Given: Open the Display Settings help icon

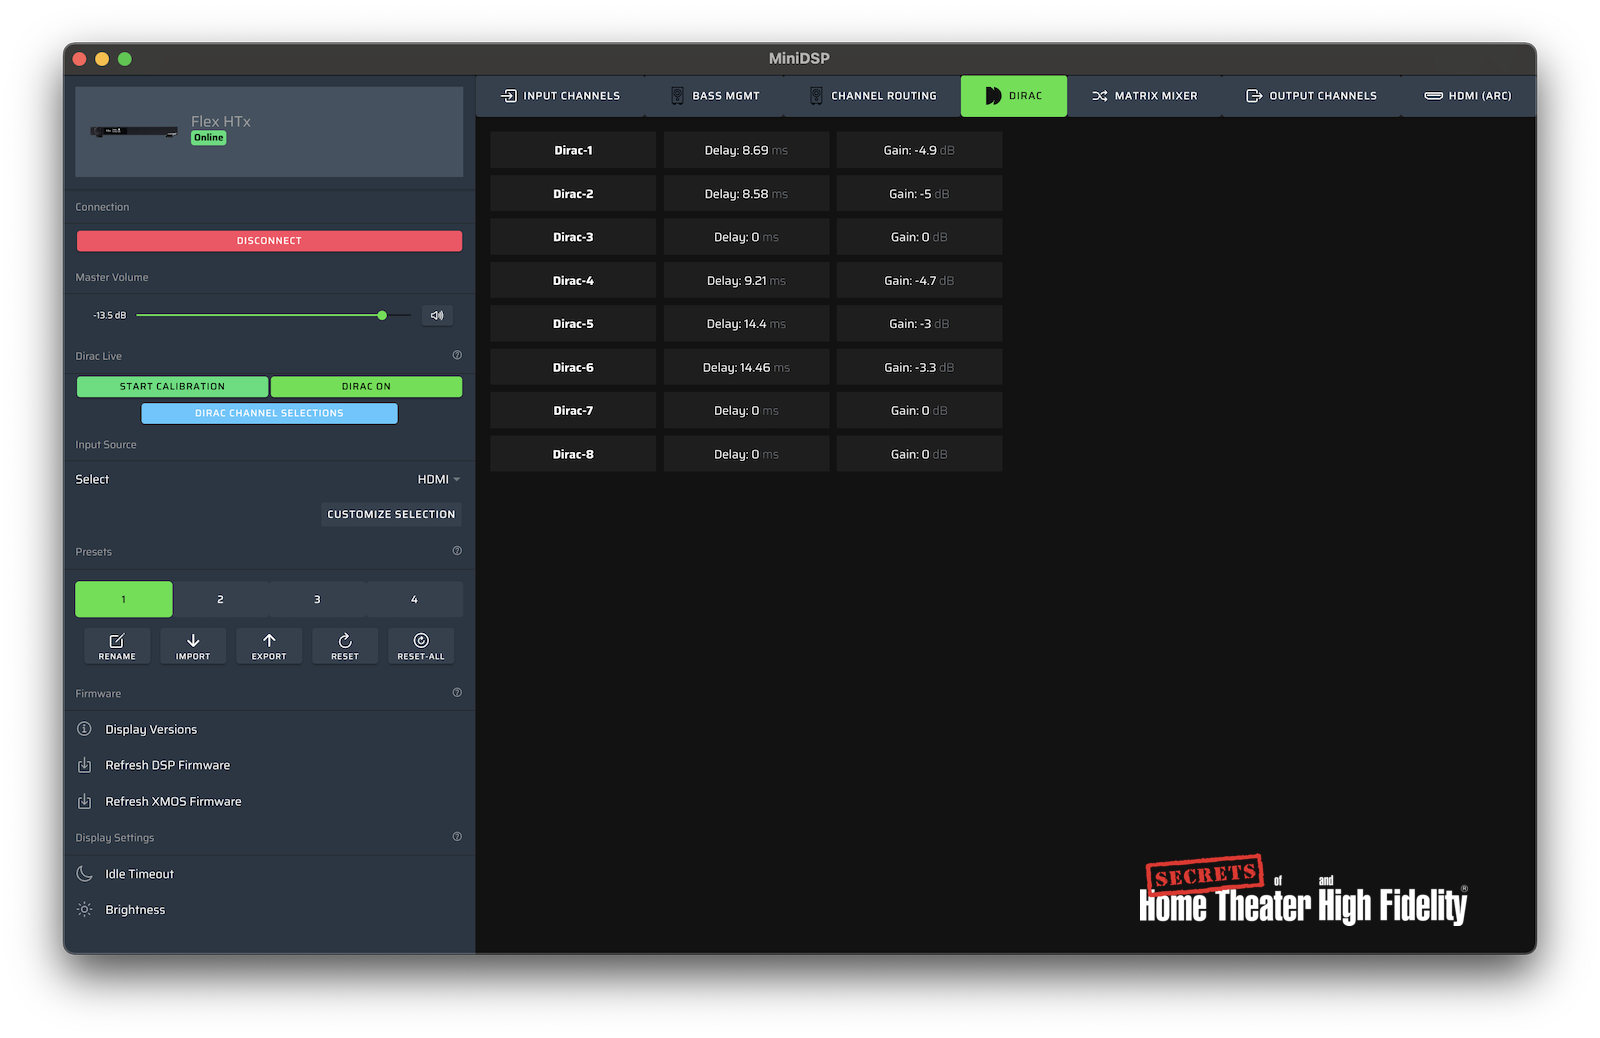Looking at the screenshot, I should [457, 837].
